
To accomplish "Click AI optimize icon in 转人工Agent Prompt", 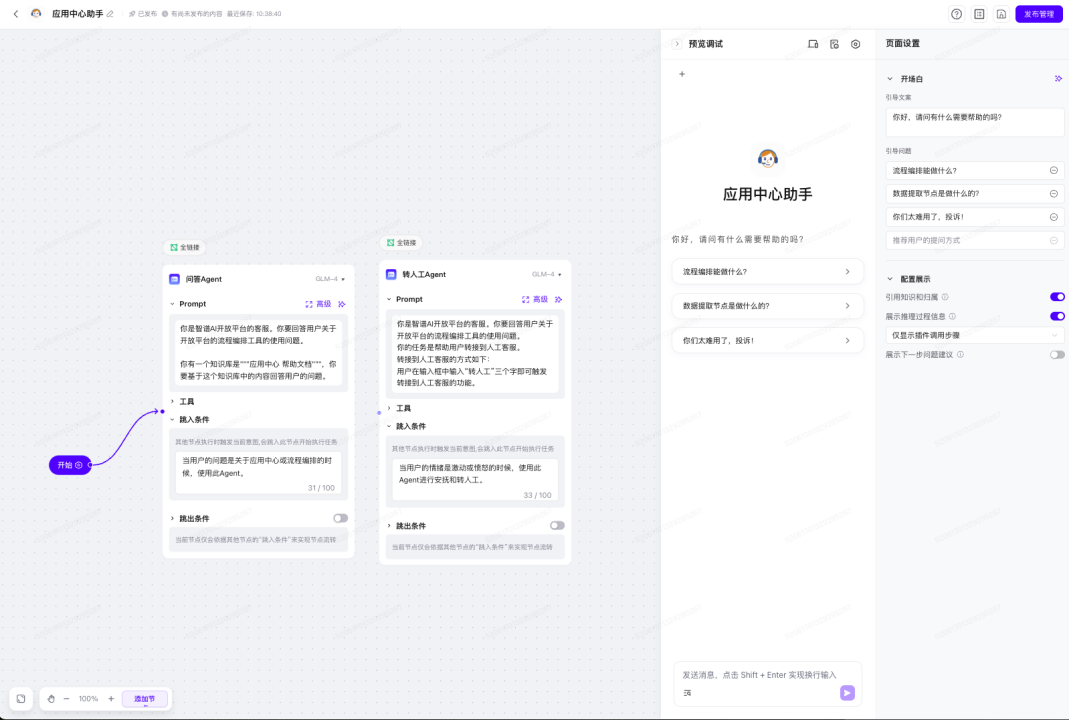I will pos(558,299).
